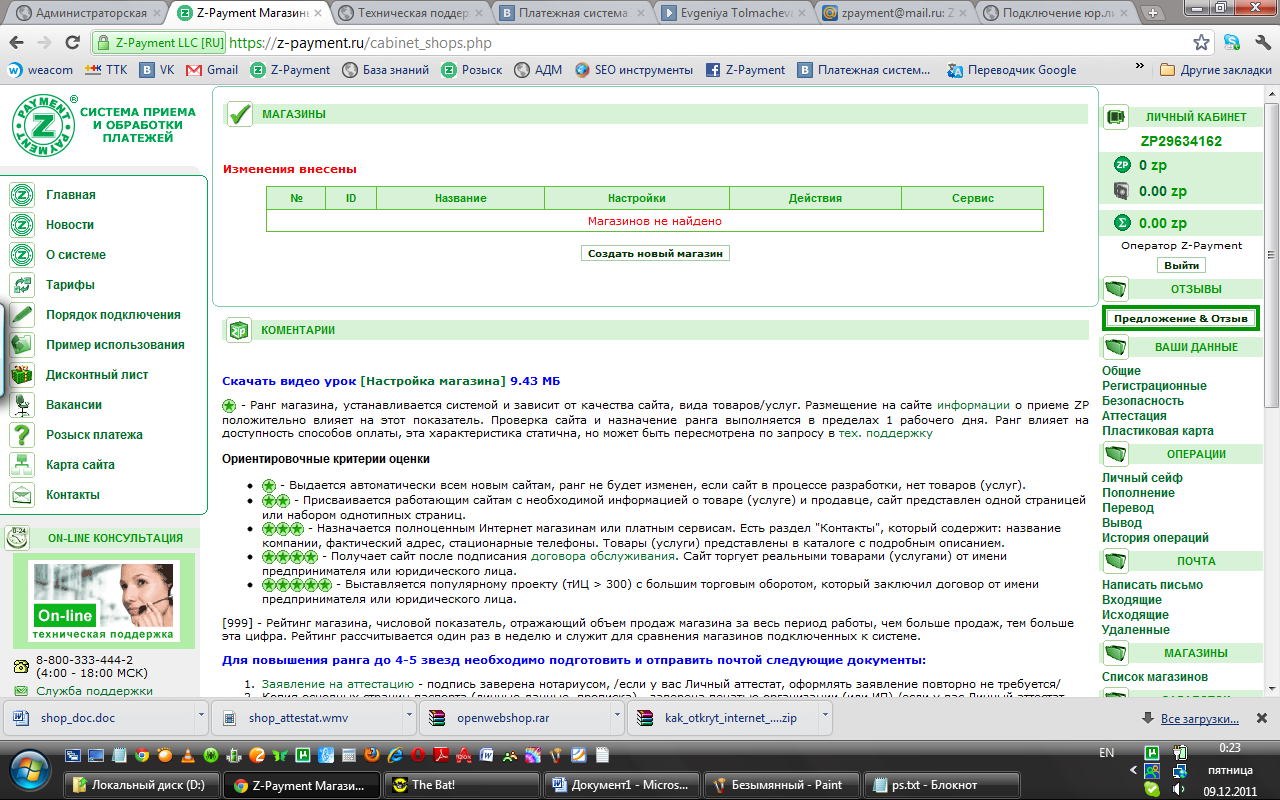Click the Карта сайта sitemap icon
Viewport: 1280px width, 800px height.
(x=22, y=465)
